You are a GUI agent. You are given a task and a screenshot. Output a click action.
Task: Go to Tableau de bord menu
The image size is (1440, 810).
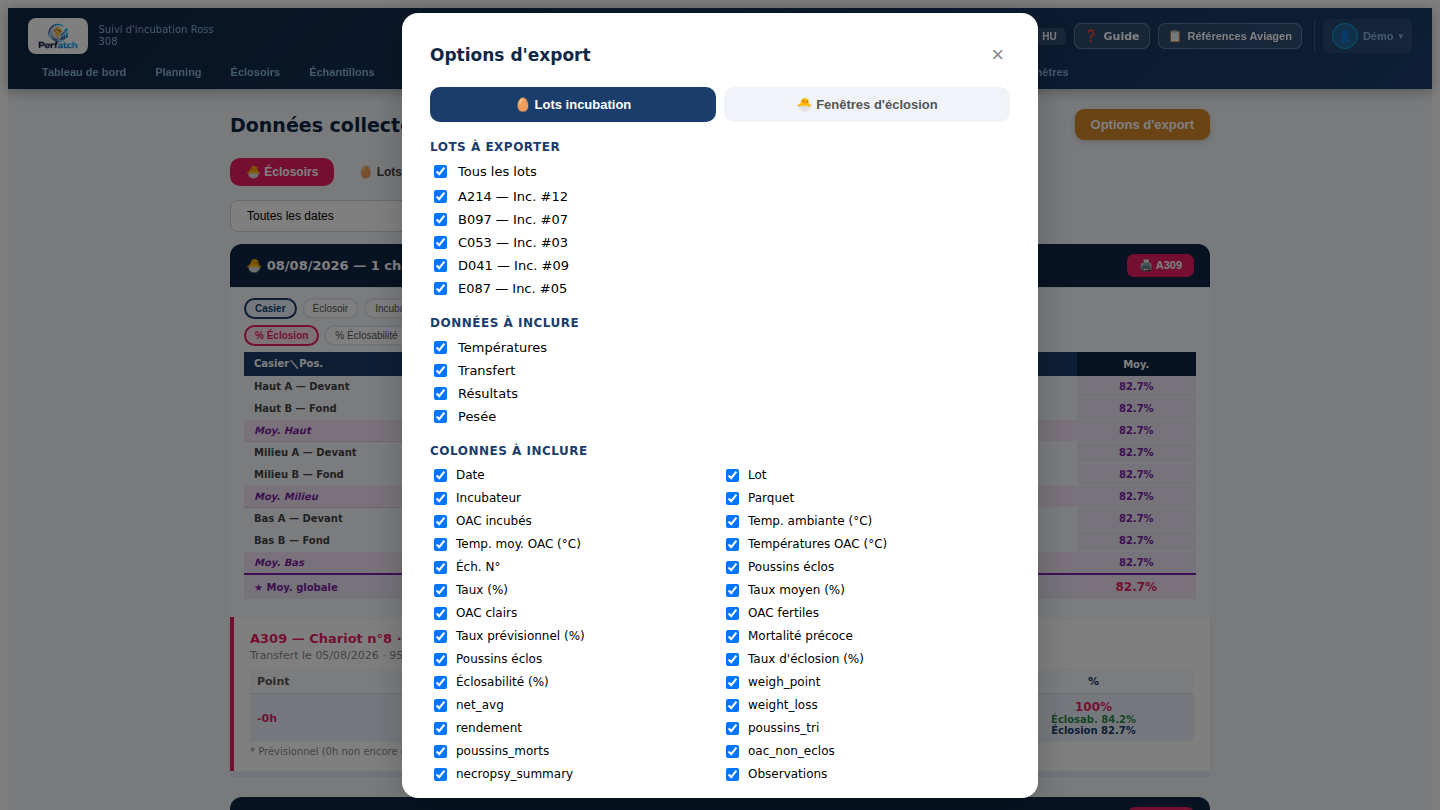(x=84, y=72)
